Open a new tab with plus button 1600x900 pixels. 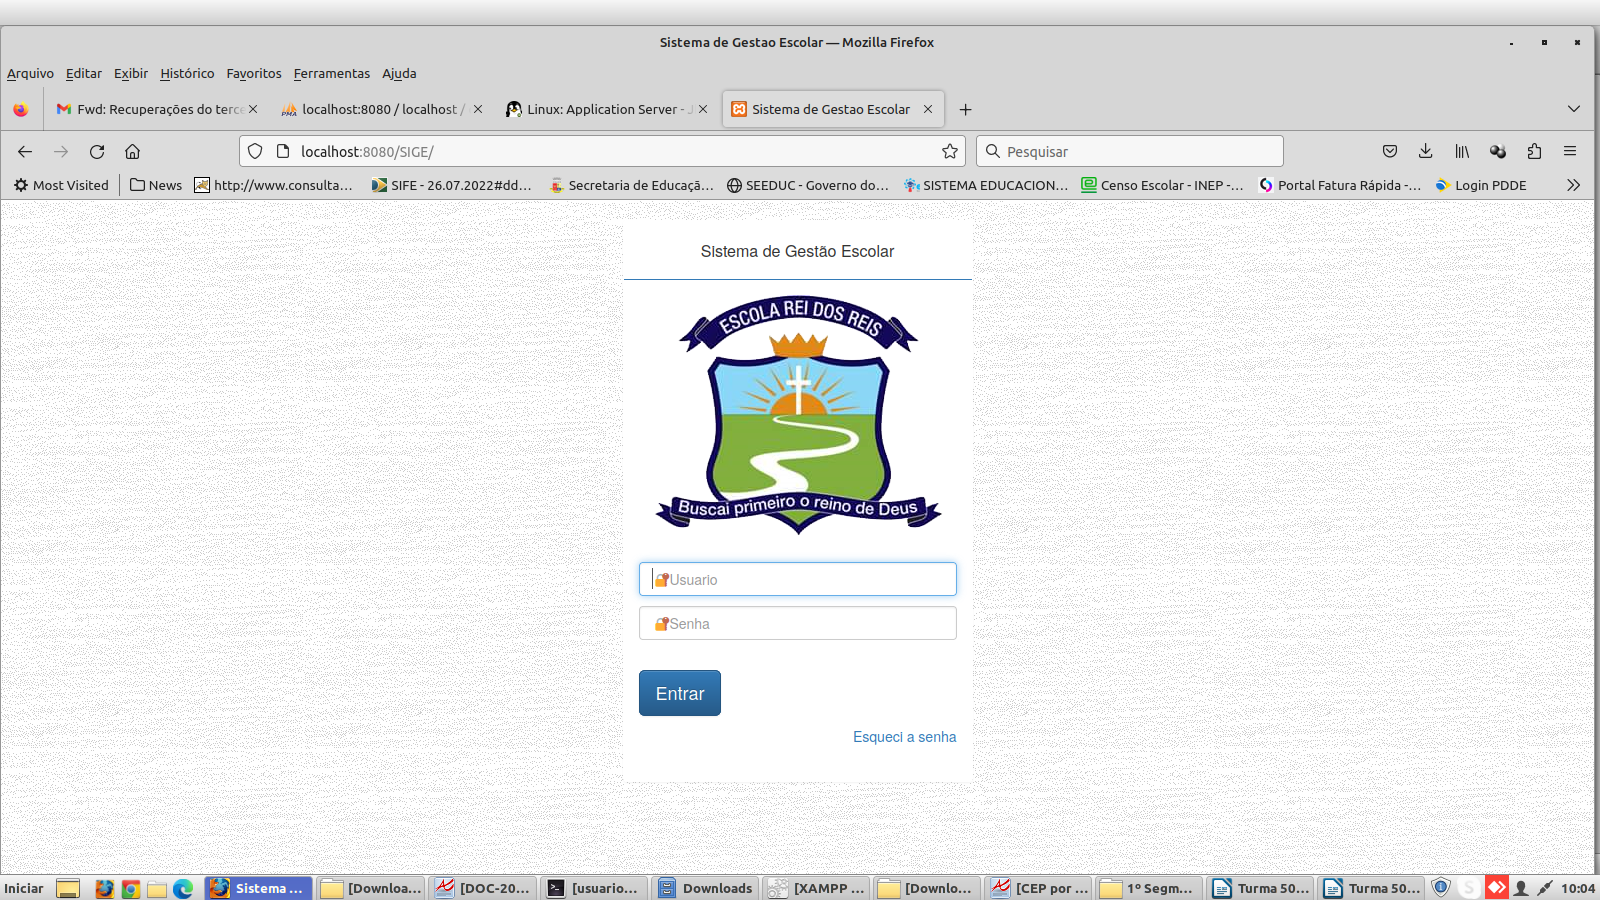(x=965, y=109)
